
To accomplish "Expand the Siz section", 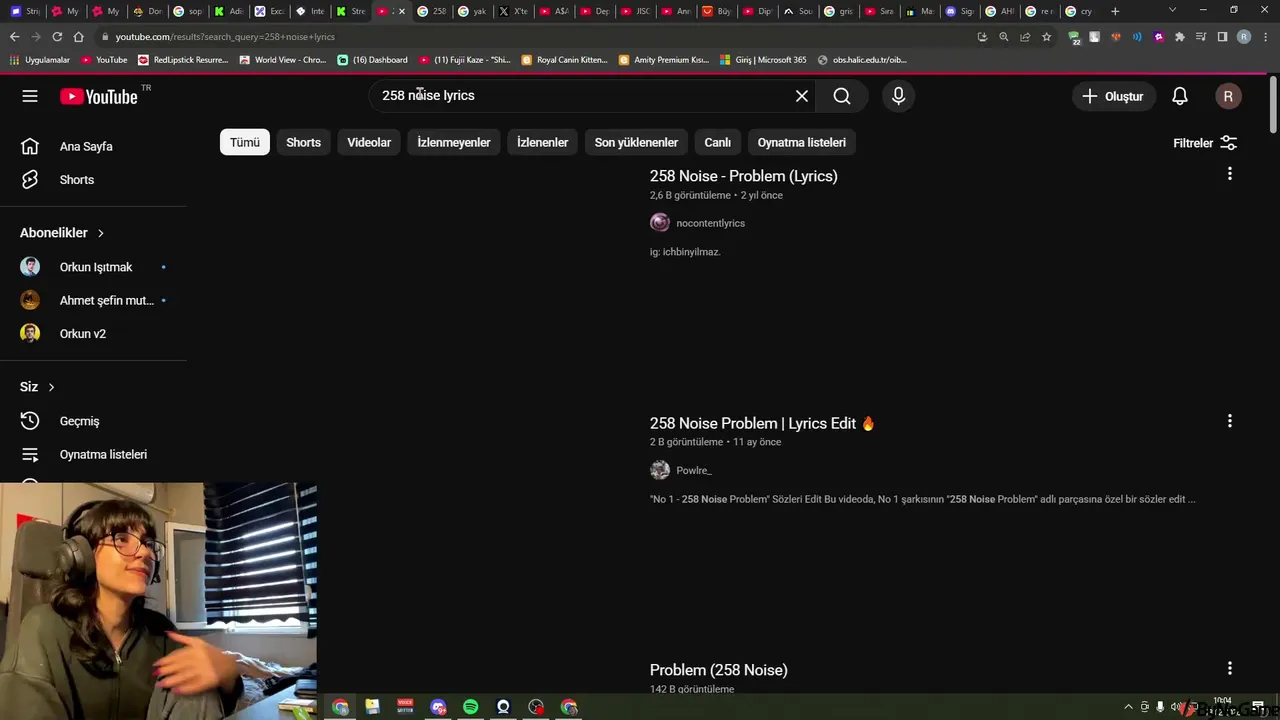I will point(38,387).
